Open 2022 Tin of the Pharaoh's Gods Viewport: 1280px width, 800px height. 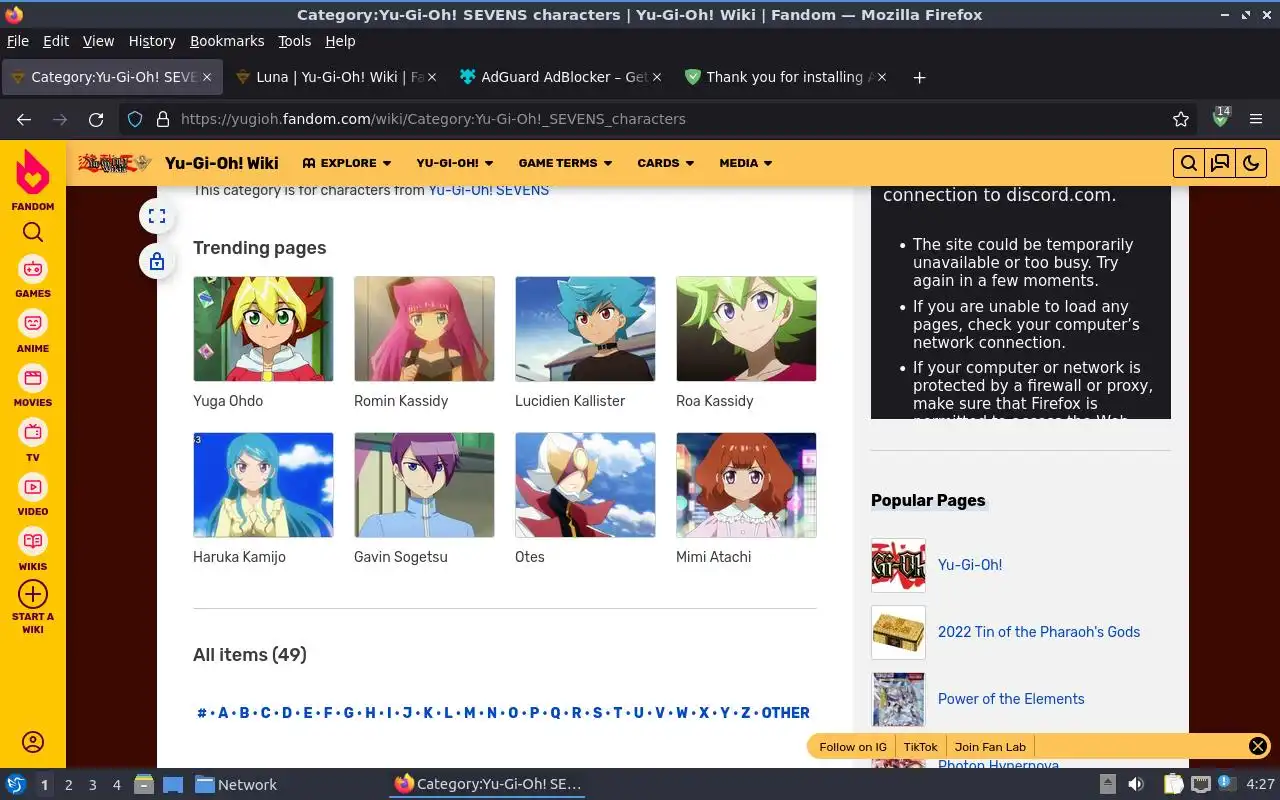1039,632
